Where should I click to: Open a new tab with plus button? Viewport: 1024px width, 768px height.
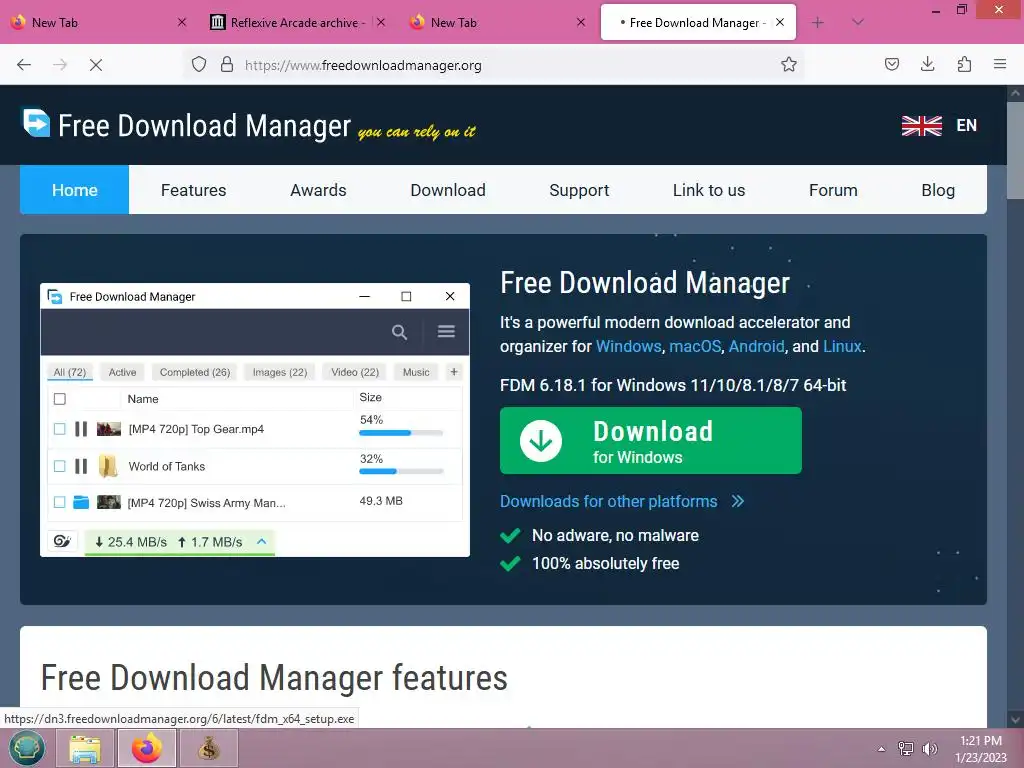click(818, 23)
